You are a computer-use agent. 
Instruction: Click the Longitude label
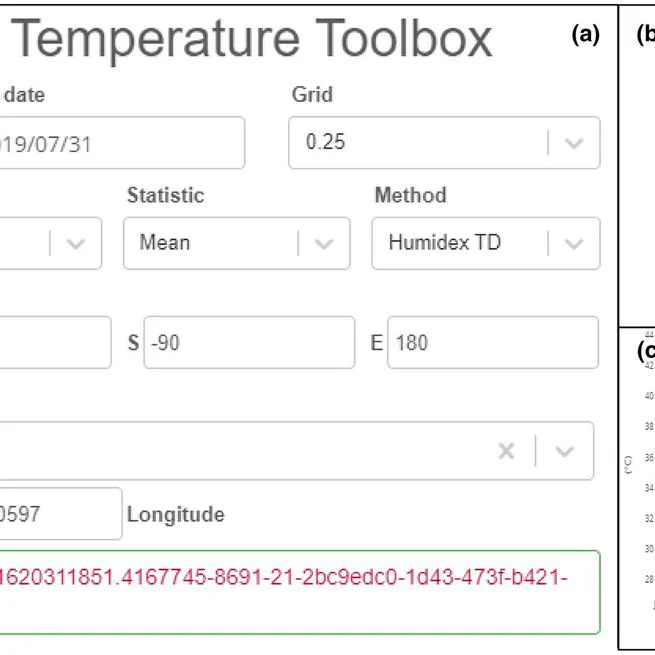coord(175,515)
